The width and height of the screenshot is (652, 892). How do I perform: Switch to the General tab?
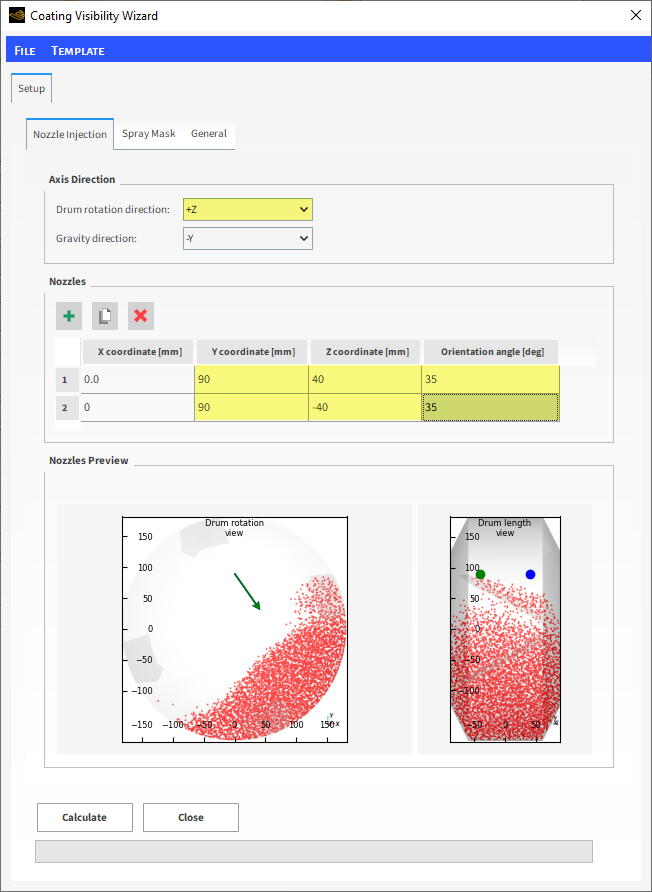tap(209, 134)
